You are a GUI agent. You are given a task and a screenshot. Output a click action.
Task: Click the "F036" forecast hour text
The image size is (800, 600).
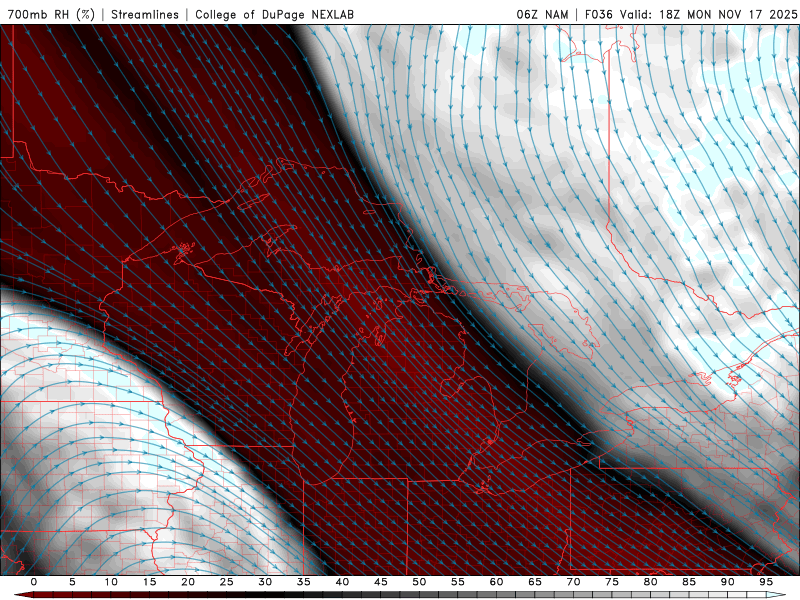[598, 14]
